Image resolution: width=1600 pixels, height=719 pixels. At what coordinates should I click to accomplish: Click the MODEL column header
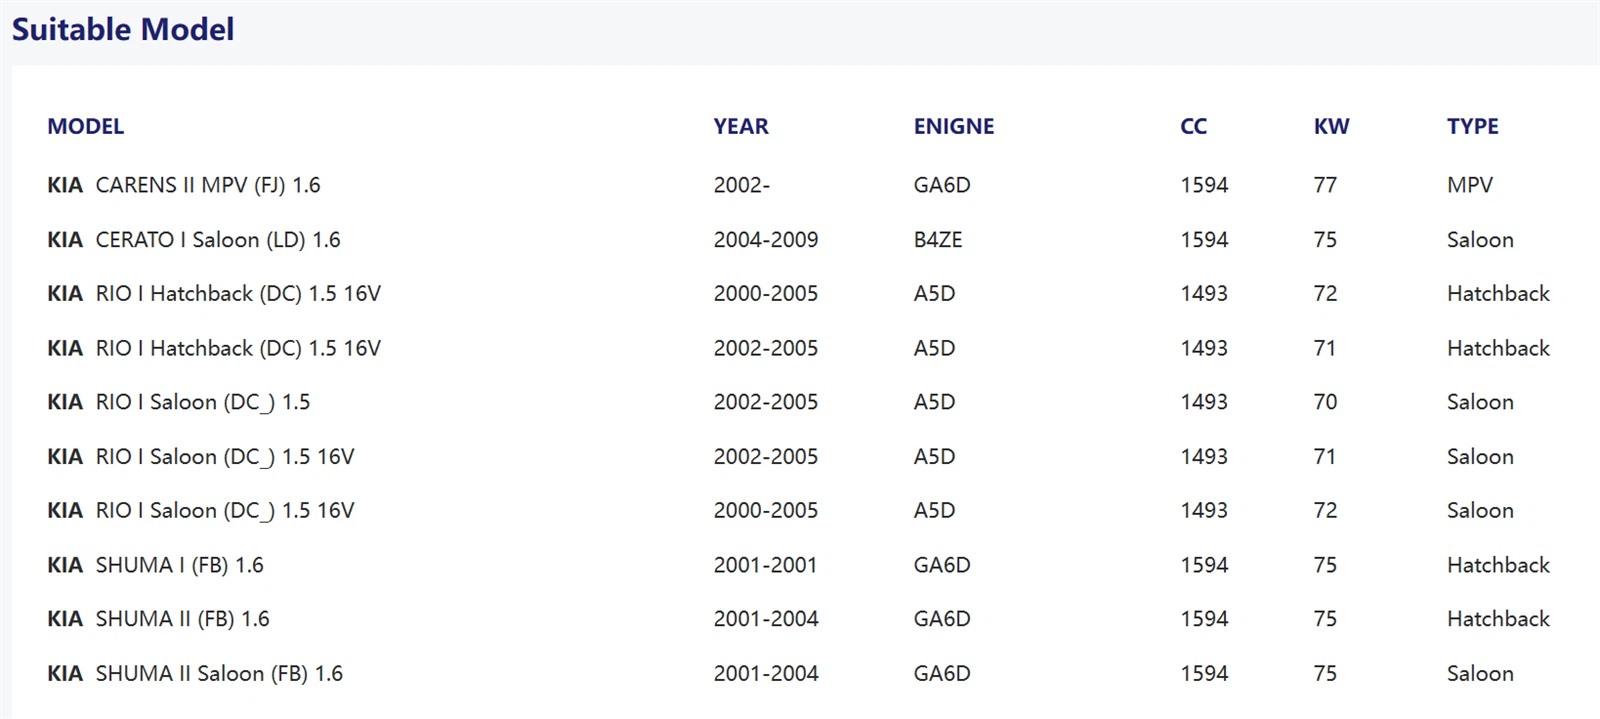86,127
